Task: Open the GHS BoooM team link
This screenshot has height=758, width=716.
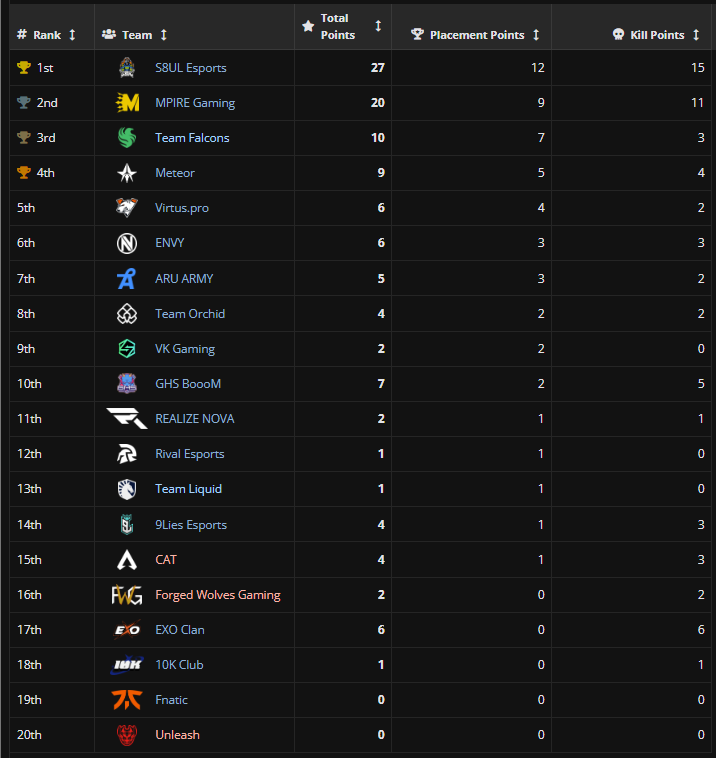Action: point(188,383)
